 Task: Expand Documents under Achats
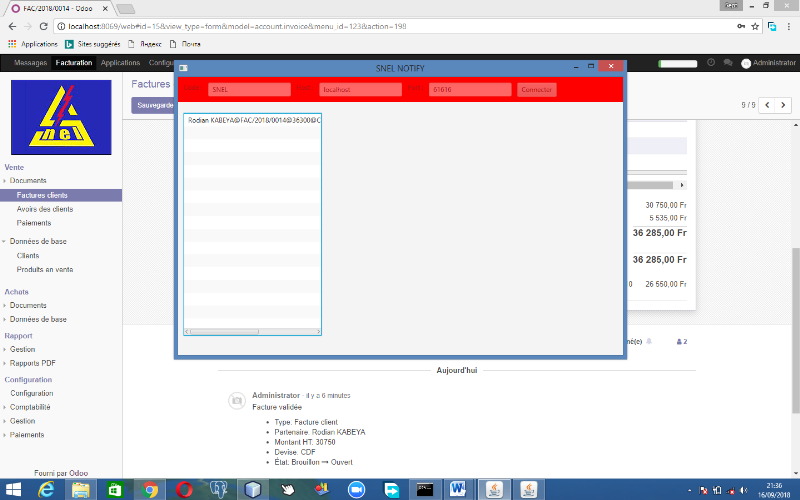pos(28,306)
